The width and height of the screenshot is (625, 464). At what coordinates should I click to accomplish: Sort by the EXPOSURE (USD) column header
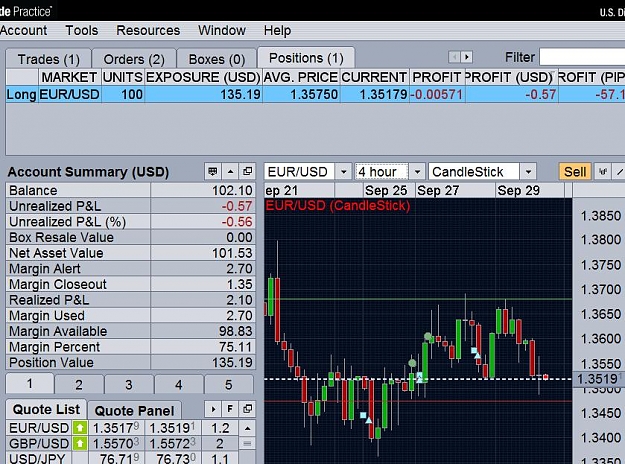[203, 77]
